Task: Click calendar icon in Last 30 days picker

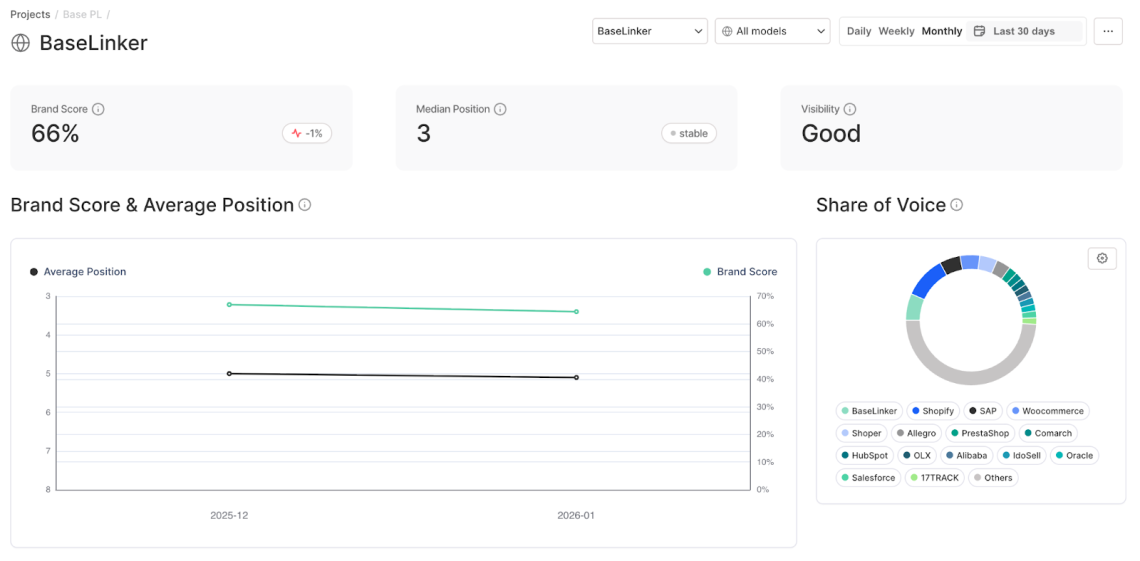Action: 979,31
